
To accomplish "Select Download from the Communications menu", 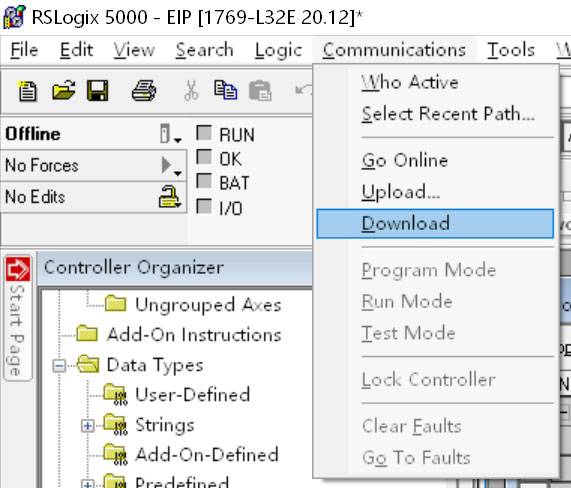I will point(435,224).
